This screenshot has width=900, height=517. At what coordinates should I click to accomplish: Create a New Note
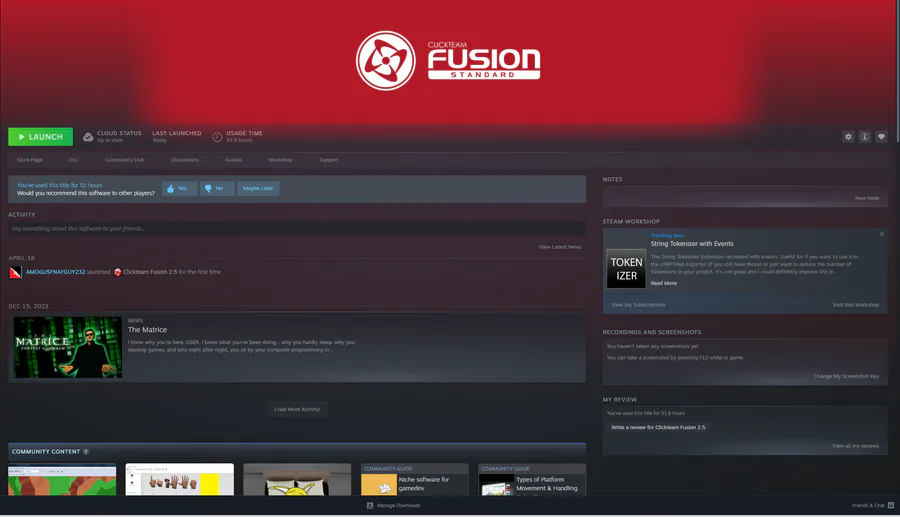[x=867, y=198]
